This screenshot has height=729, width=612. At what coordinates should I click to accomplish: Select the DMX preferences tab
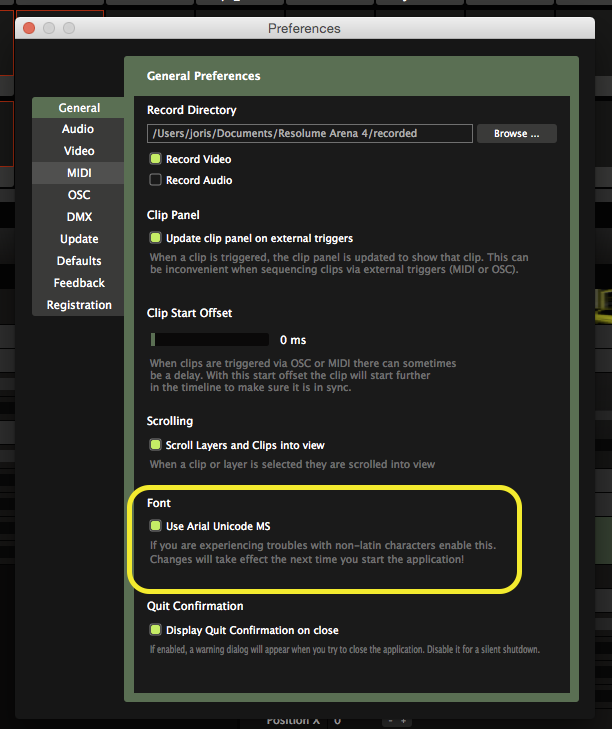click(79, 217)
